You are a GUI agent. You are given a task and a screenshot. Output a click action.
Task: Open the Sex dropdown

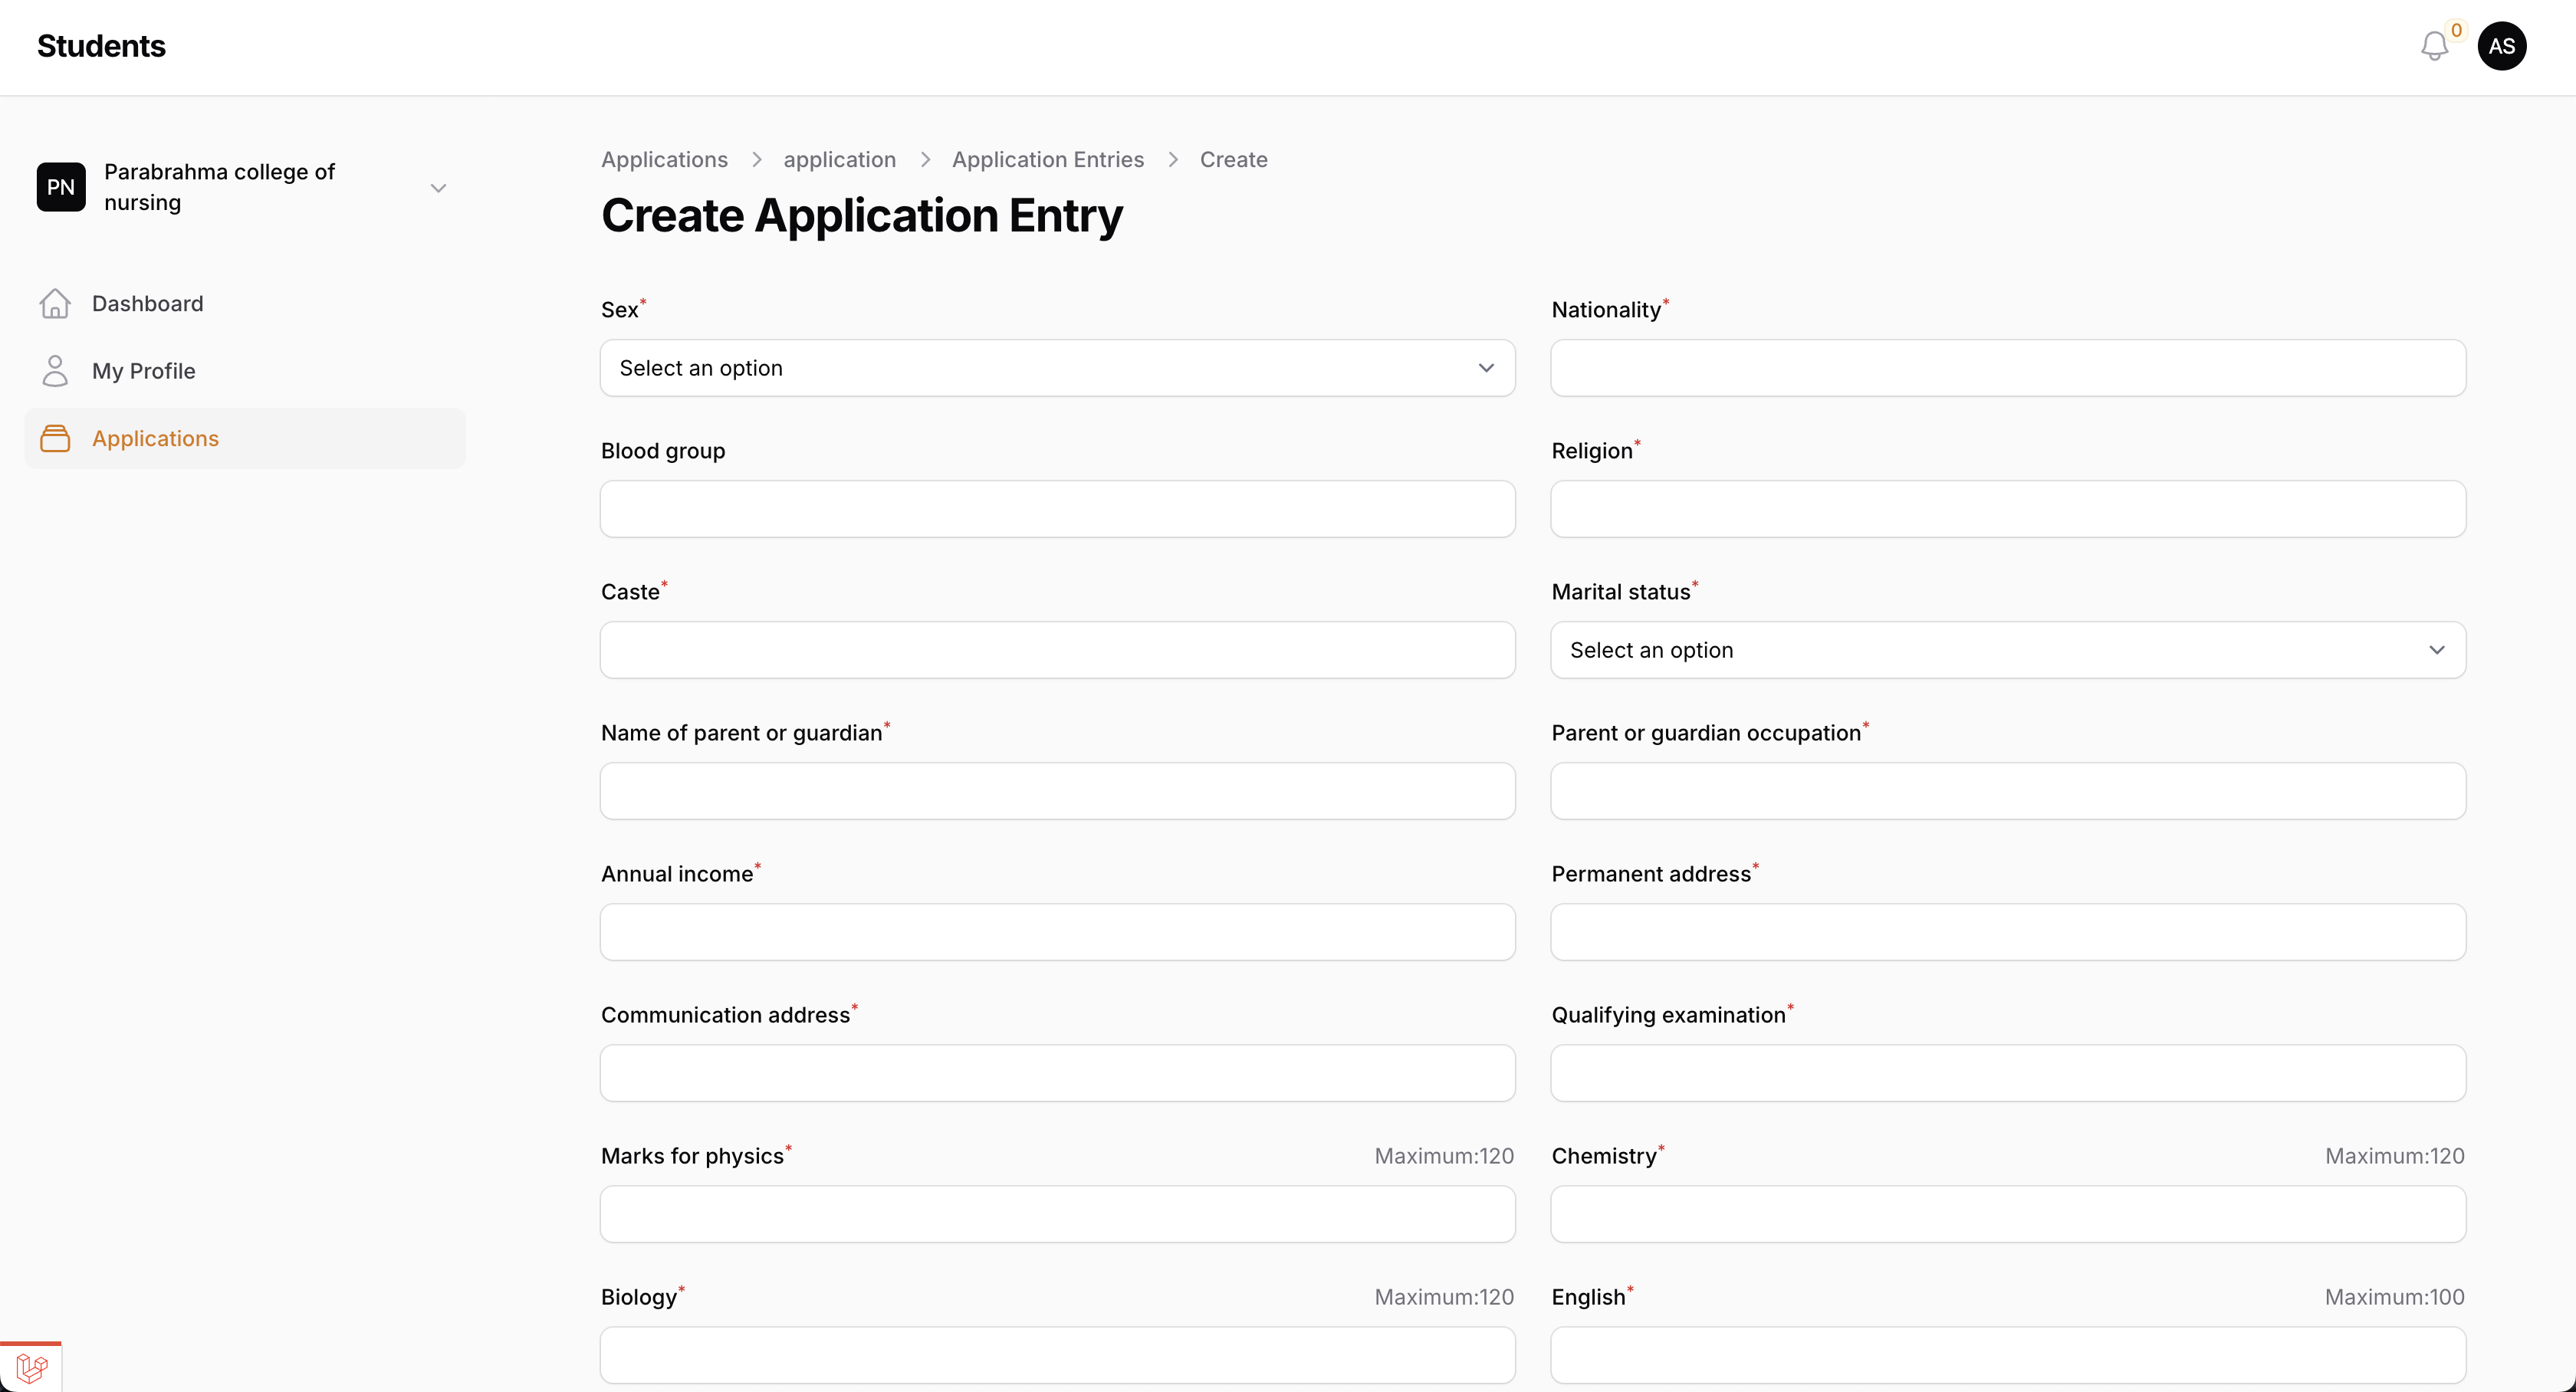pos(1057,368)
